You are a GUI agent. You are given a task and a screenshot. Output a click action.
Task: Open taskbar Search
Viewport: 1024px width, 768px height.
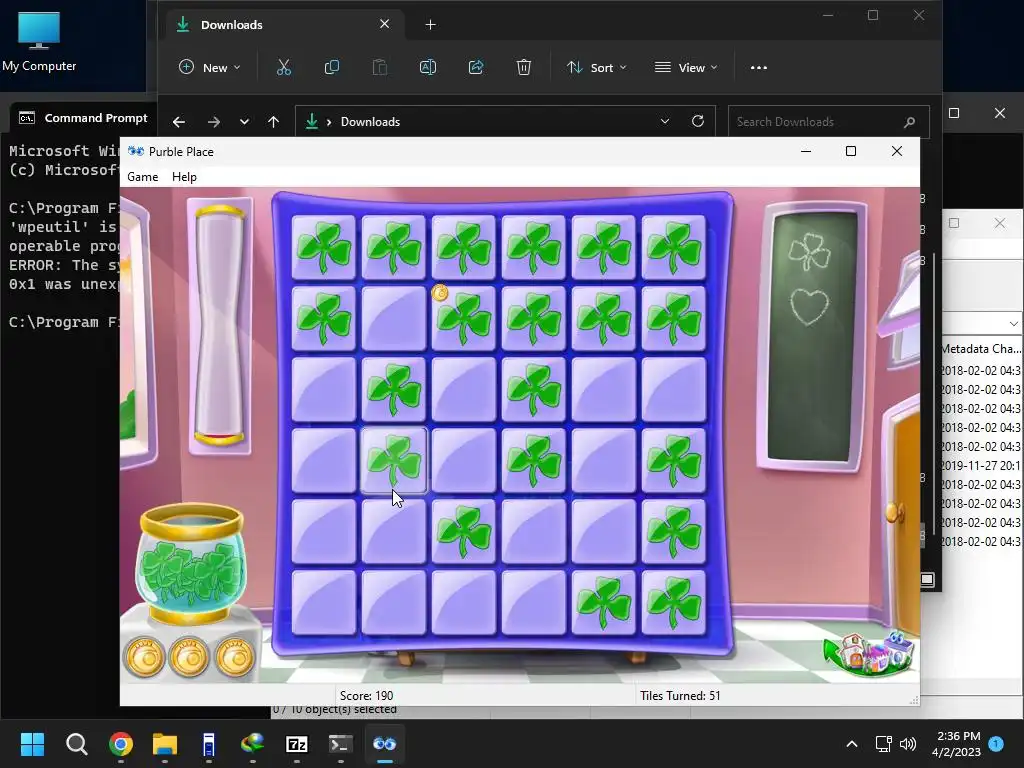(x=76, y=744)
